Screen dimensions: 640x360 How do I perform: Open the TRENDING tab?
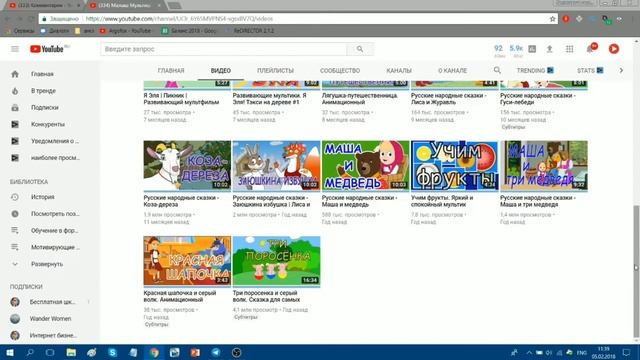point(535,71)
